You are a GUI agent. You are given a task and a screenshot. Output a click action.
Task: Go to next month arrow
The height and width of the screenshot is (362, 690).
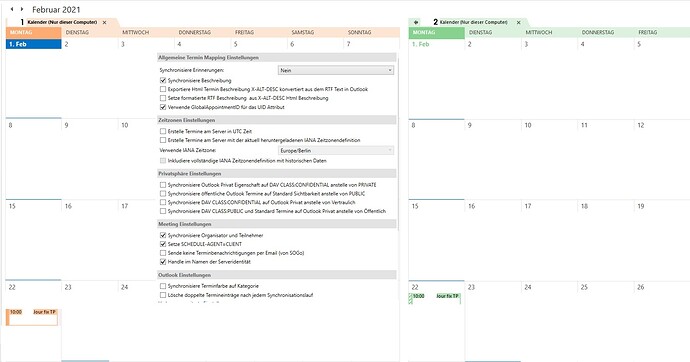tap(22, 9)
